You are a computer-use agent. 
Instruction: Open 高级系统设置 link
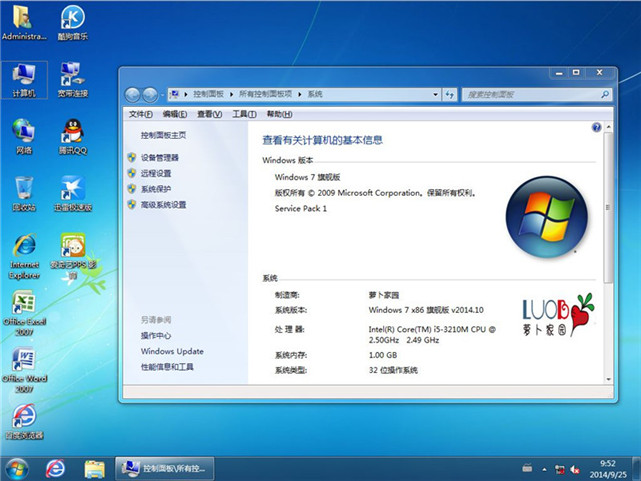click(164, 205)
